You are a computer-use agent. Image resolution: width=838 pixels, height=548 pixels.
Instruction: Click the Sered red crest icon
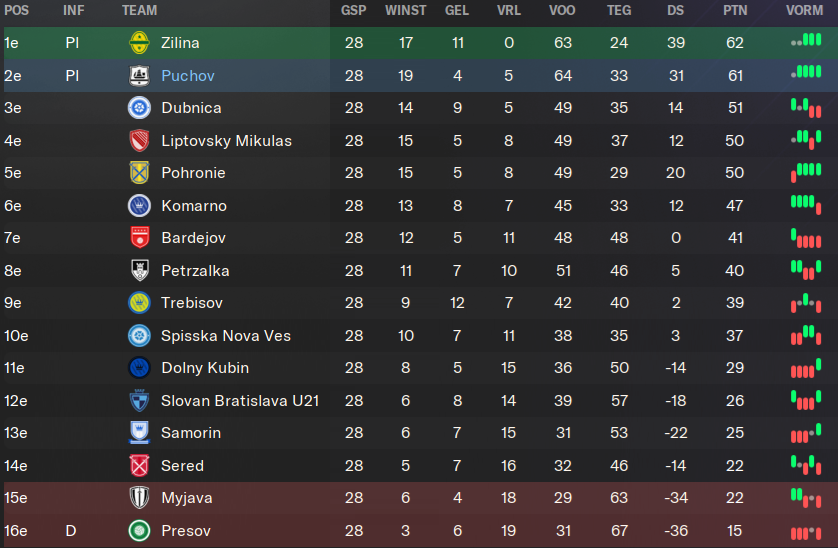click(139, 466)
